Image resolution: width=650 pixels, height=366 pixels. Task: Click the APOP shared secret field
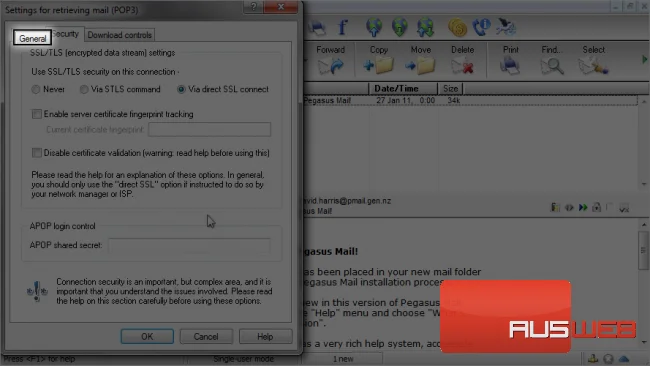pos(189,245)
